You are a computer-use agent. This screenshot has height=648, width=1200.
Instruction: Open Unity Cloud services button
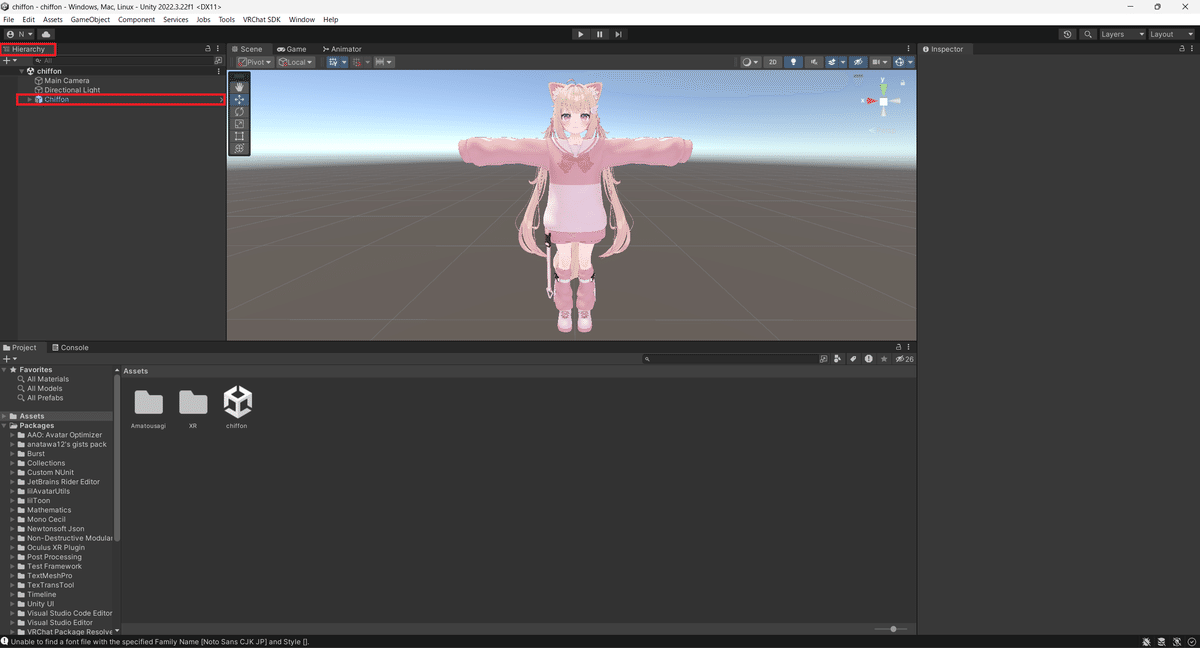46,34
